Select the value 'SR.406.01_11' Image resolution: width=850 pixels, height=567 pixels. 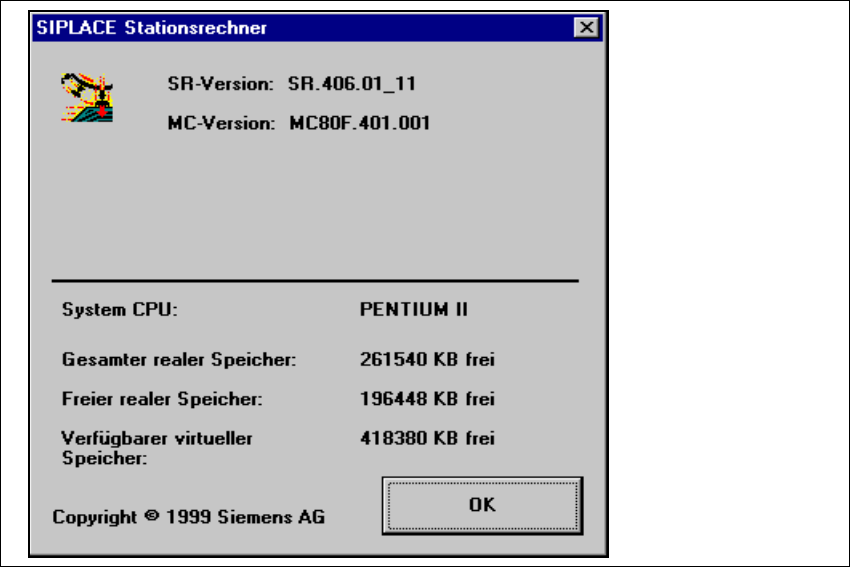[x=352, y=84]
